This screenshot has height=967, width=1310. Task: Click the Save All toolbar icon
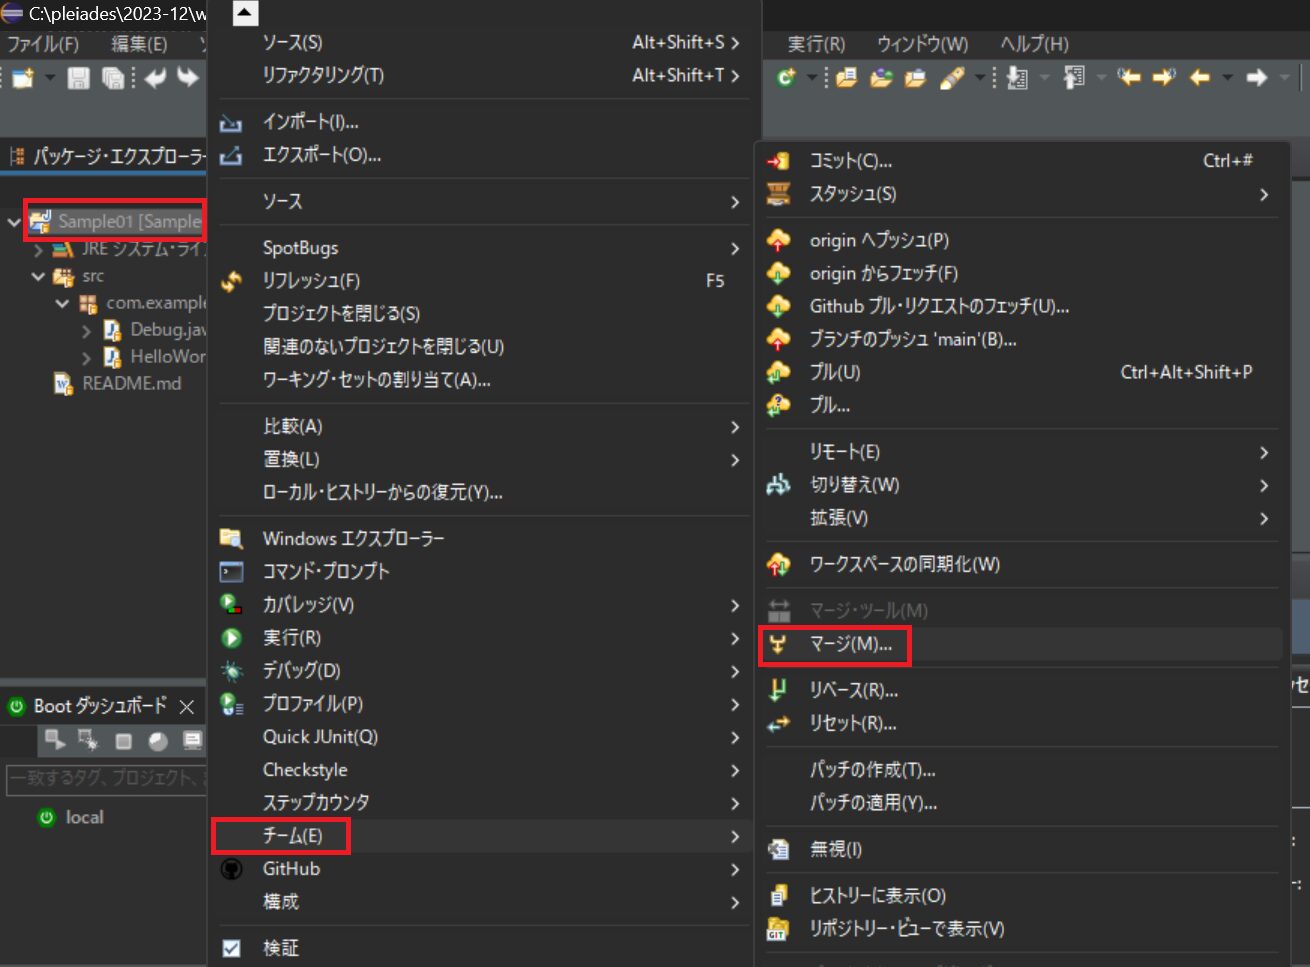coord(113,78)
